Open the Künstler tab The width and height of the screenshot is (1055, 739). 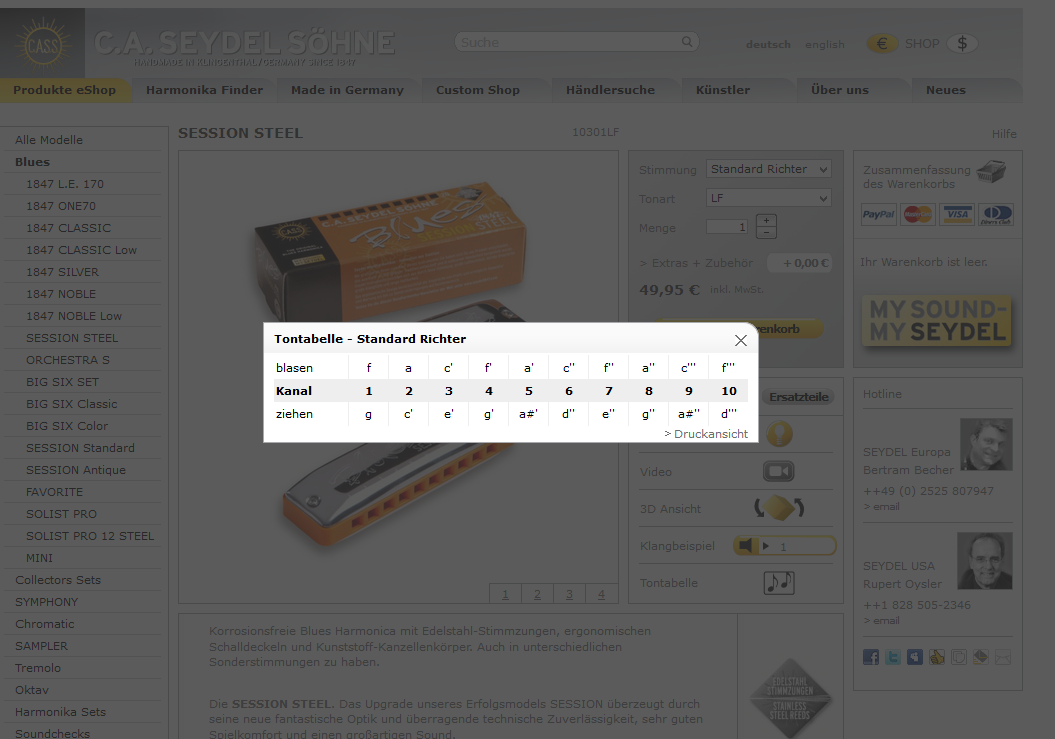pos(723,90)
